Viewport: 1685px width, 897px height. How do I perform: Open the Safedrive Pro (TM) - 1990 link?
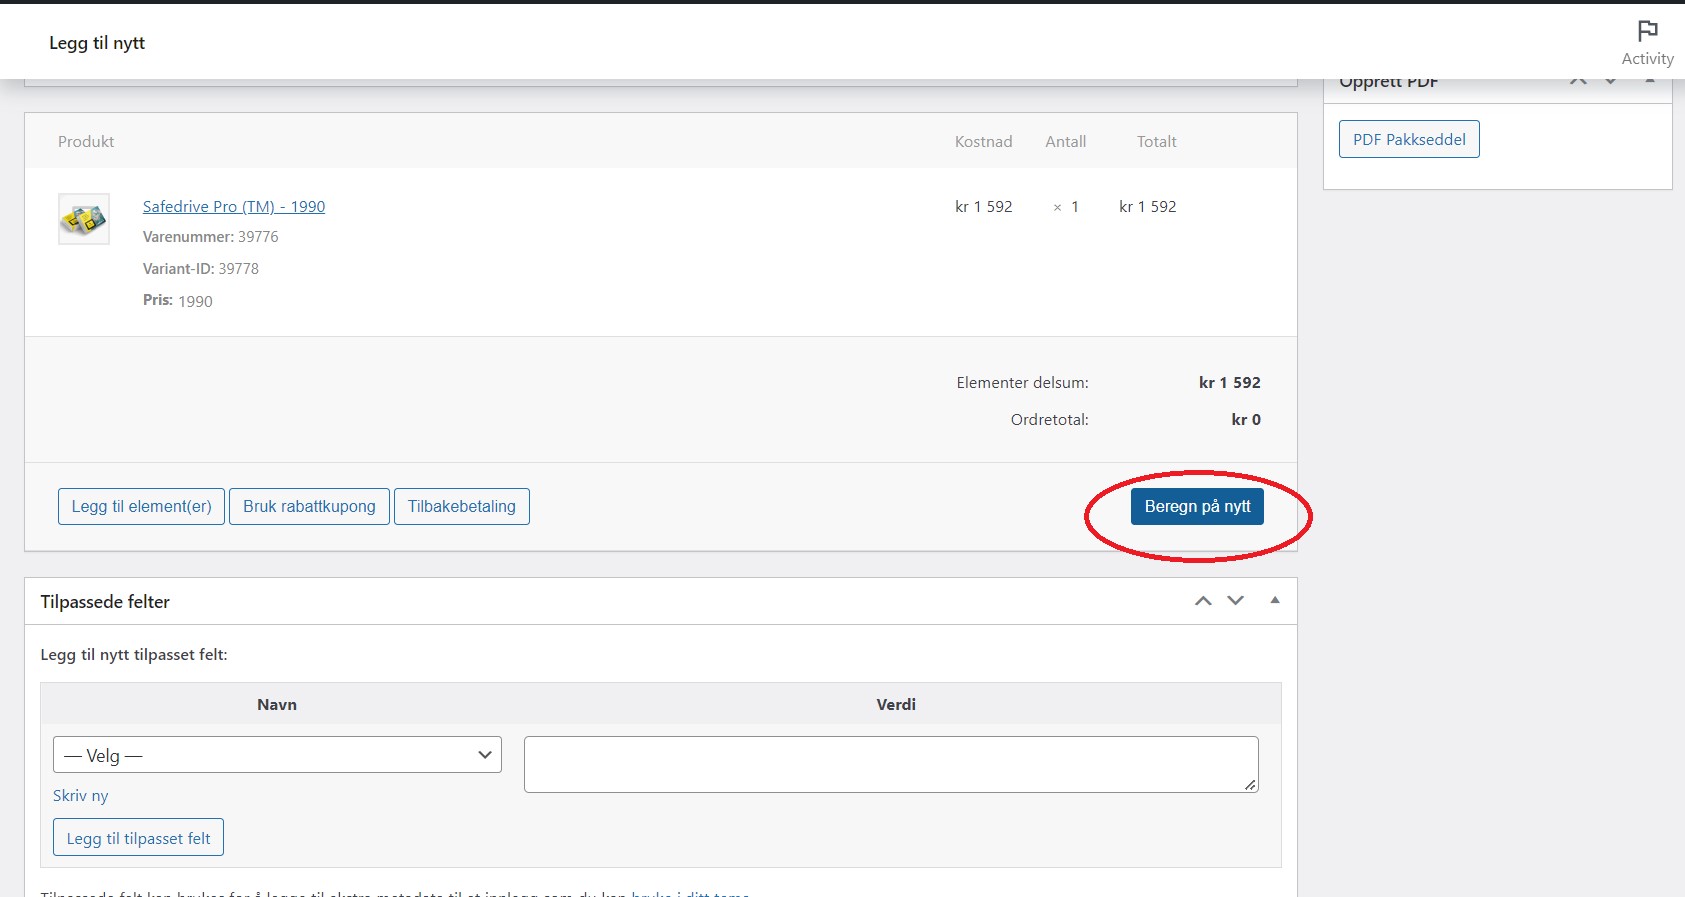click(233, 206)
